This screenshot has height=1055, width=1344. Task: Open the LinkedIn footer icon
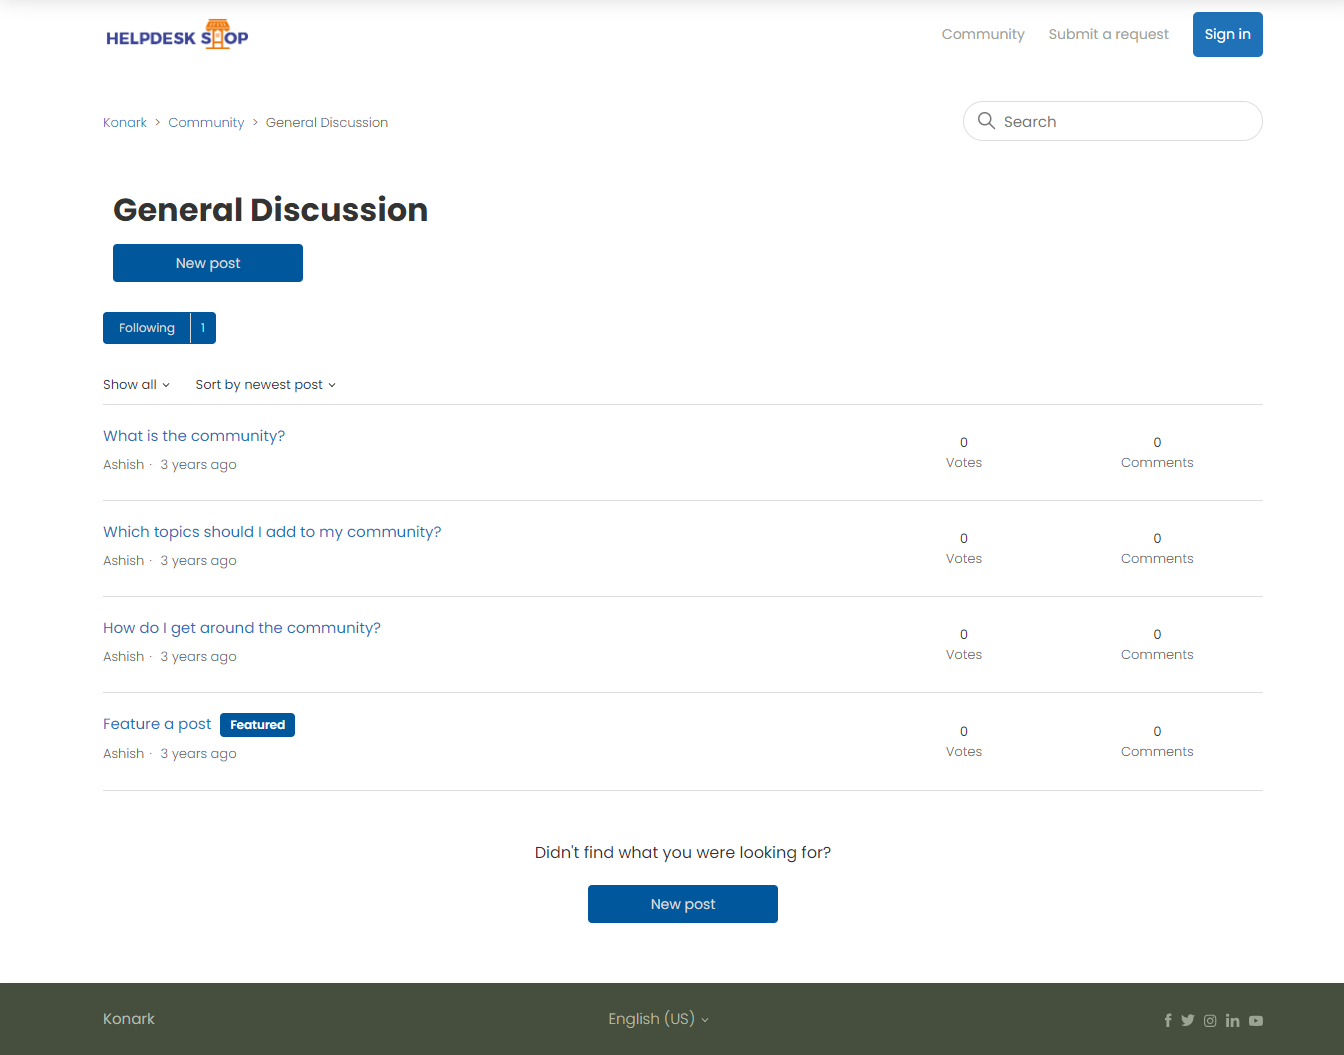click(x=1232, y=1020)
